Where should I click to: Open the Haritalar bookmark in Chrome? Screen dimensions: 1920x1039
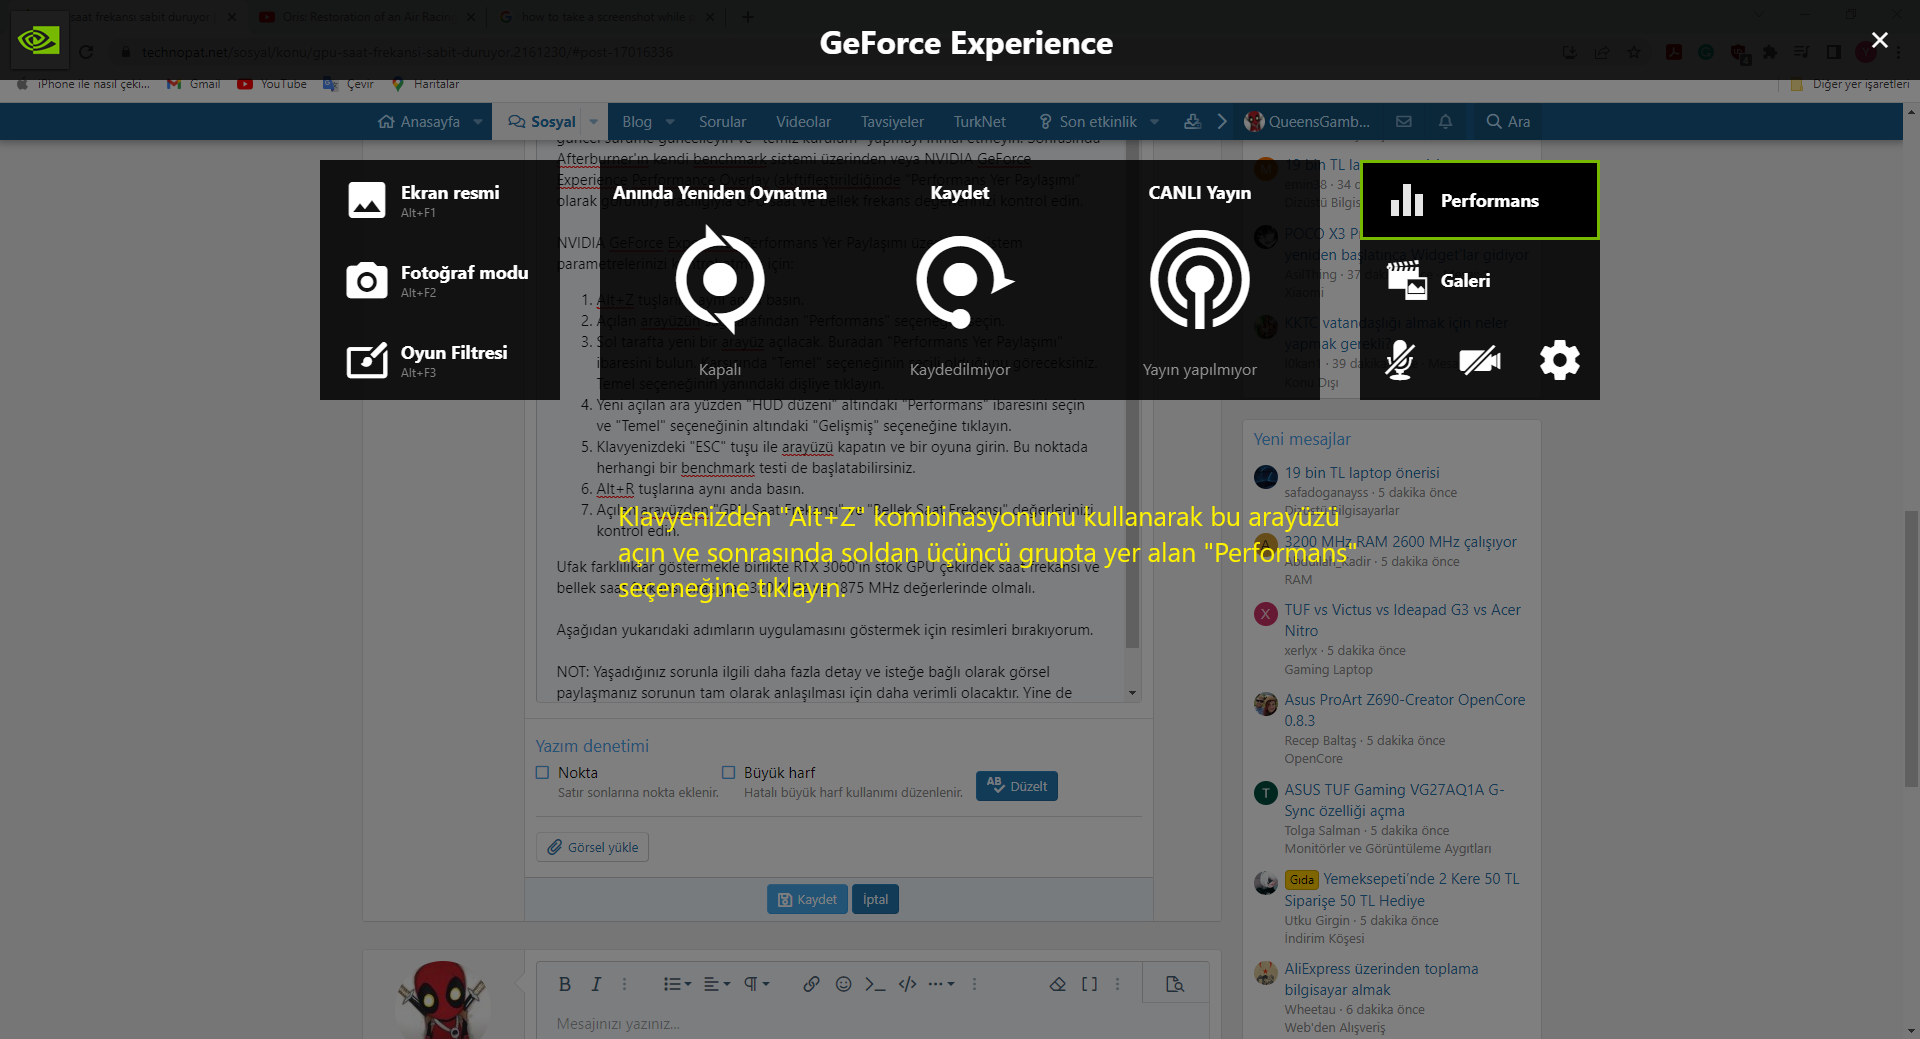coord(425,84)
